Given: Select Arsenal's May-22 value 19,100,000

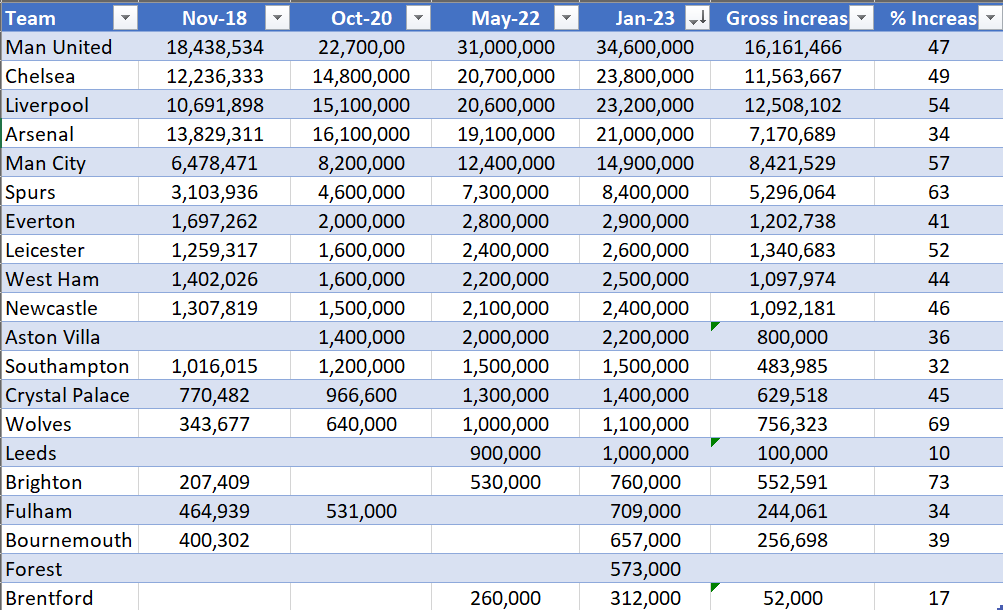Looking at the screenshot, I should coord(505,134).
